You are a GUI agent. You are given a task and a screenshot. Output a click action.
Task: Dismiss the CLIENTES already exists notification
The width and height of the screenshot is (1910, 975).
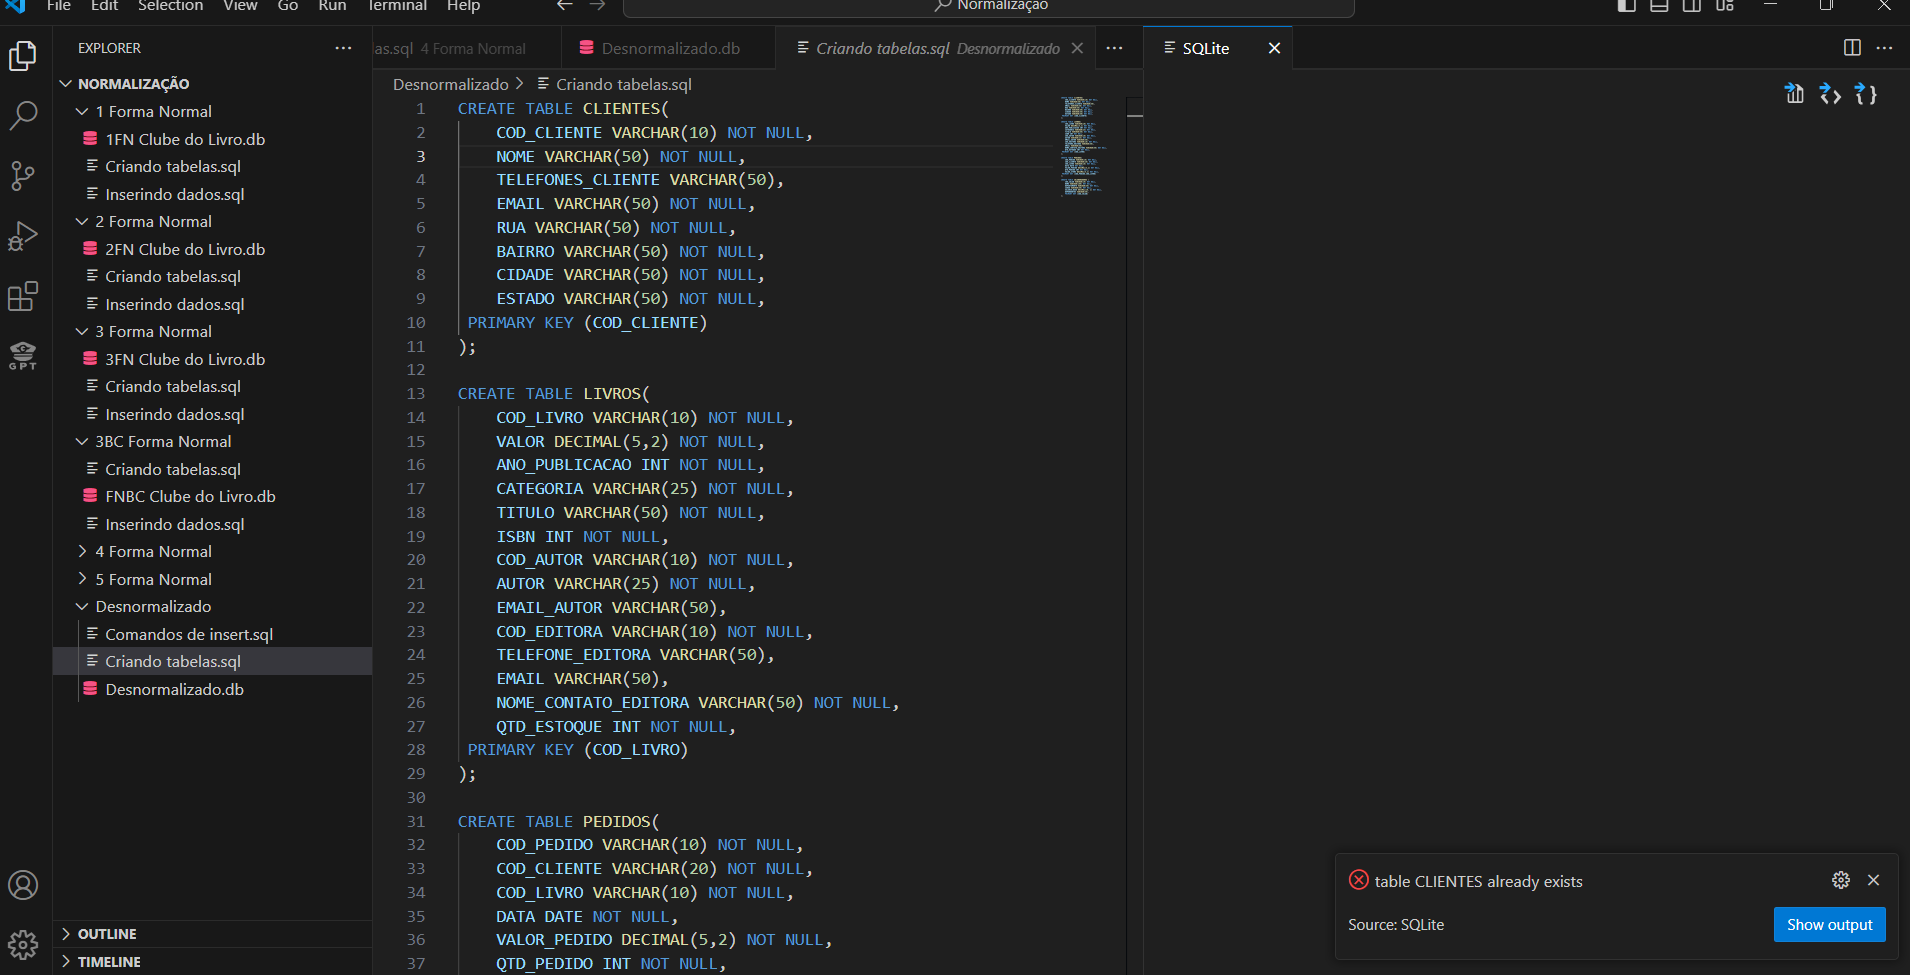[1874, 880]
